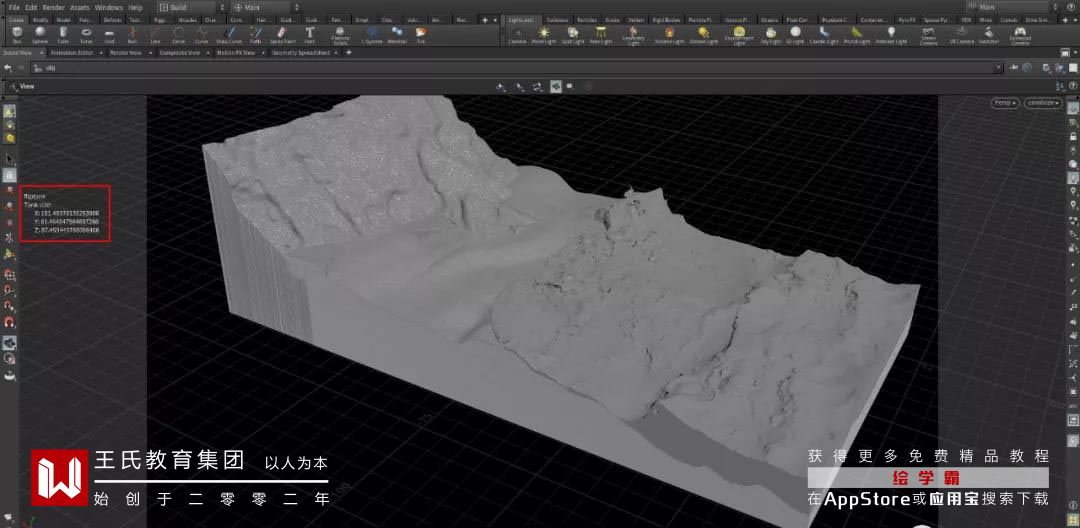Click the back arrow navigation button
1080x528 pixels.
[x=7, y=68]
